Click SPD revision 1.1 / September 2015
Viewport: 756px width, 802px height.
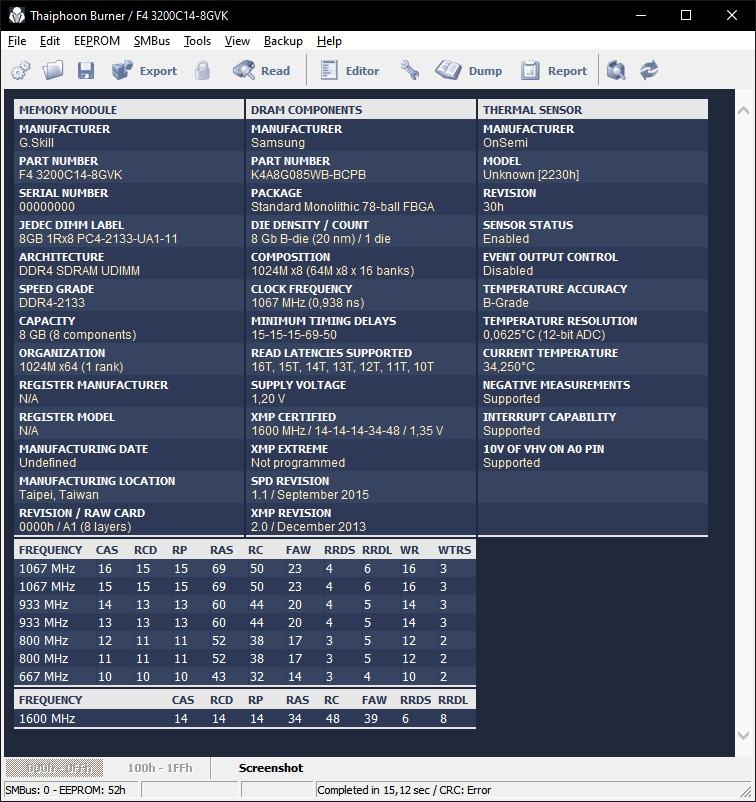309,495
